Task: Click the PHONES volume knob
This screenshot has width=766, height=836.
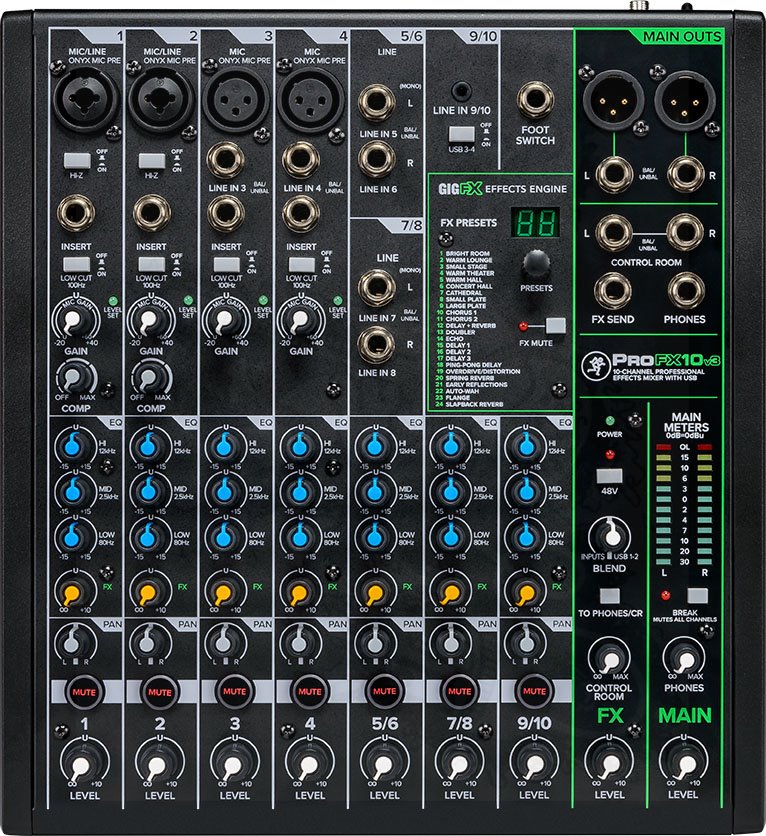Action: 684,658
